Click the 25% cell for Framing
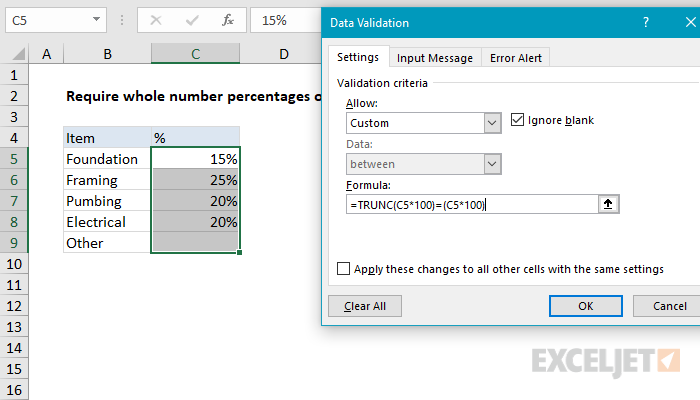The image size is (700, 400). (x=196, y=180)
